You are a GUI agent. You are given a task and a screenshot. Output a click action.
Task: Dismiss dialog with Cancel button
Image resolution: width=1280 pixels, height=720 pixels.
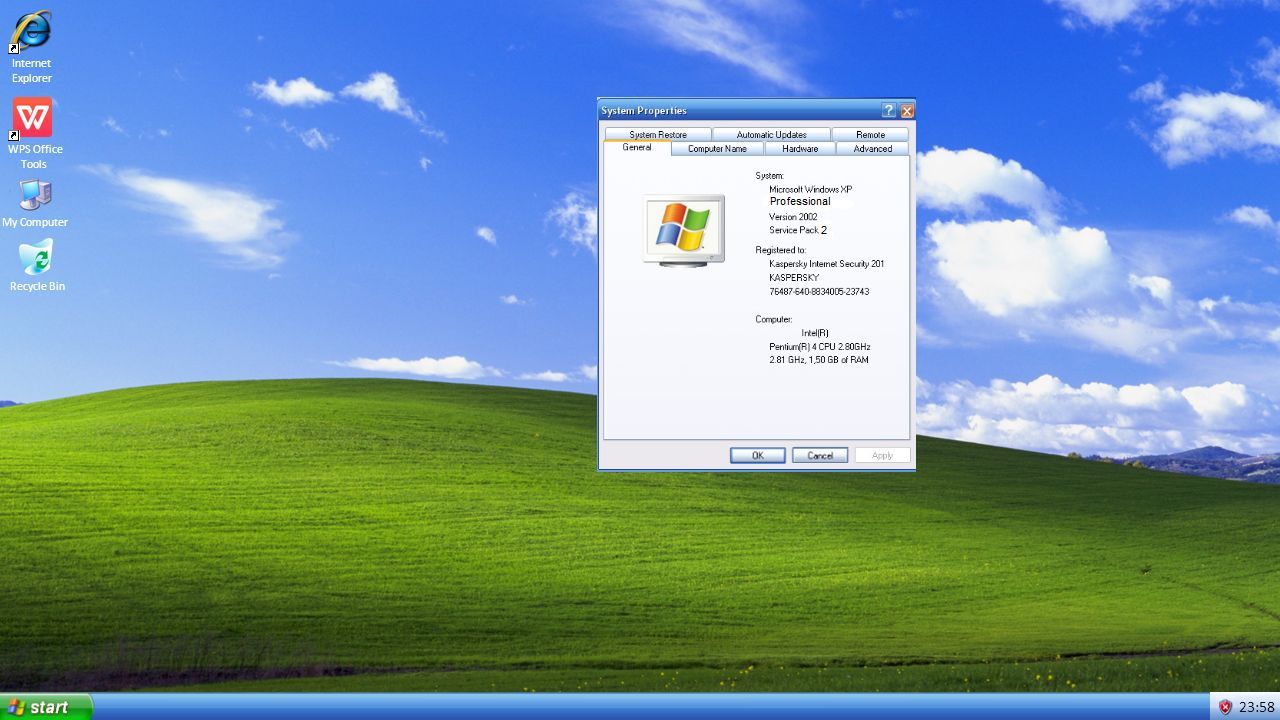[x=820, y=455]
